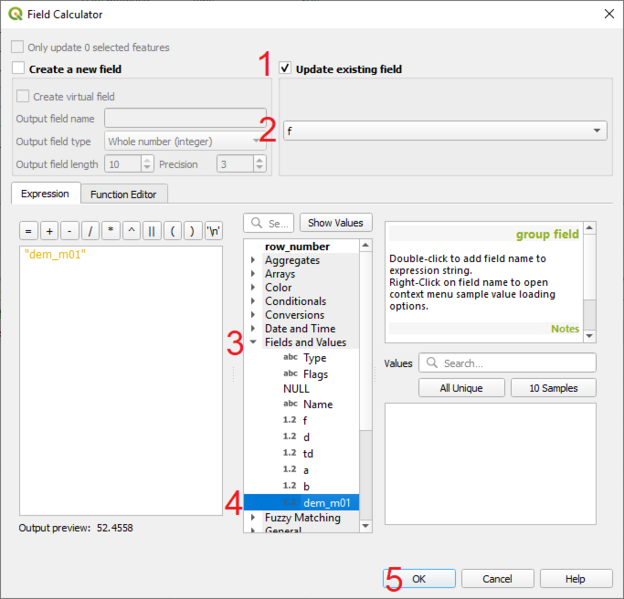The height and width of the screenshot is (599, 624).
Task: Insert the multiplication asterisk operator
Action: [111, 231]
